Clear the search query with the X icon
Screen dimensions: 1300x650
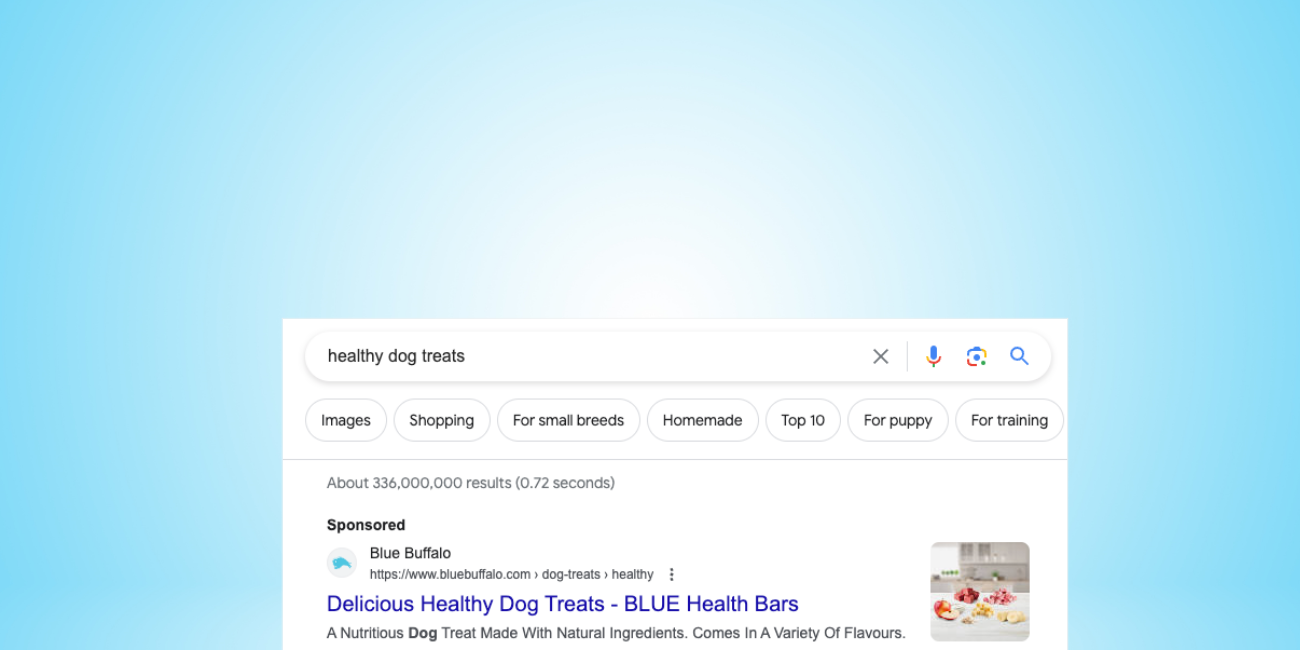click(880, 356)
